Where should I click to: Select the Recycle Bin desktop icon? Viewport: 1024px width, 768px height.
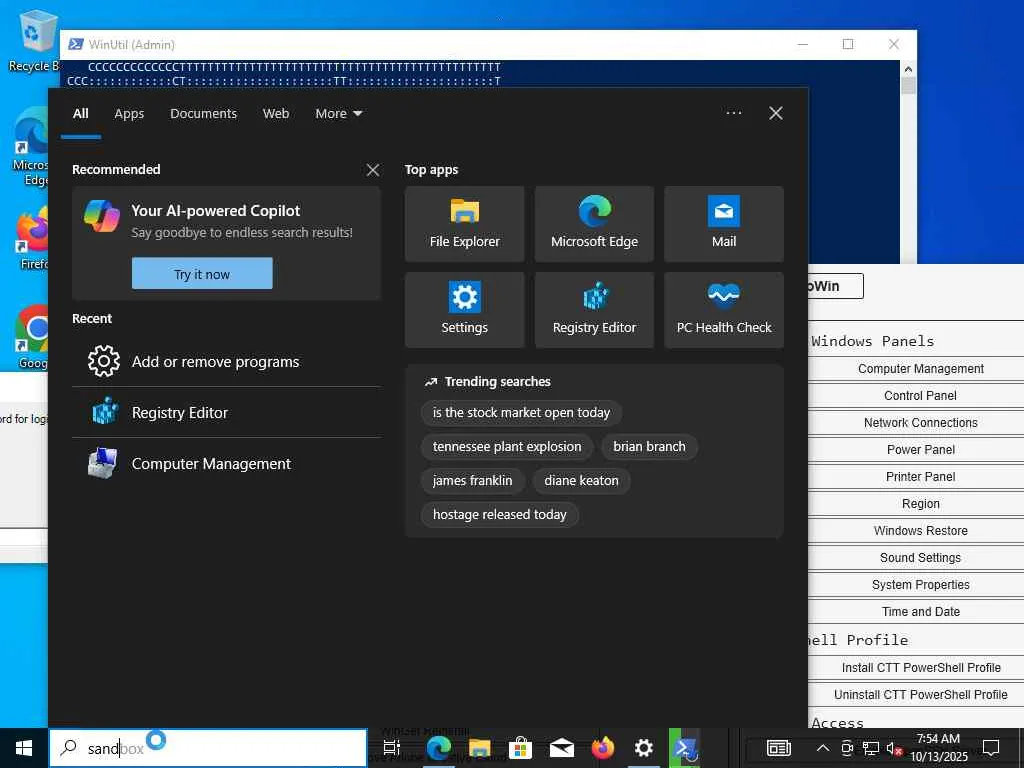(33, 40)
